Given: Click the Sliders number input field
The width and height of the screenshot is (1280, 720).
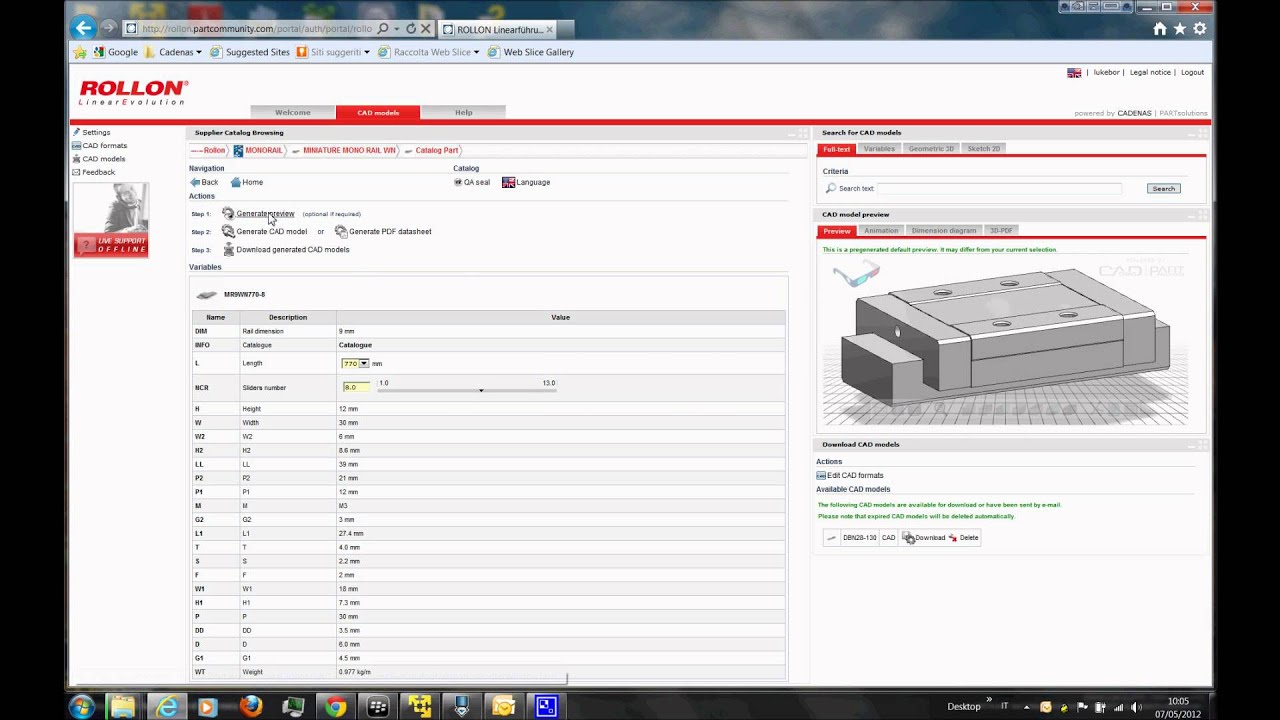Looking at the screenshot, I should tap(356, 387).
